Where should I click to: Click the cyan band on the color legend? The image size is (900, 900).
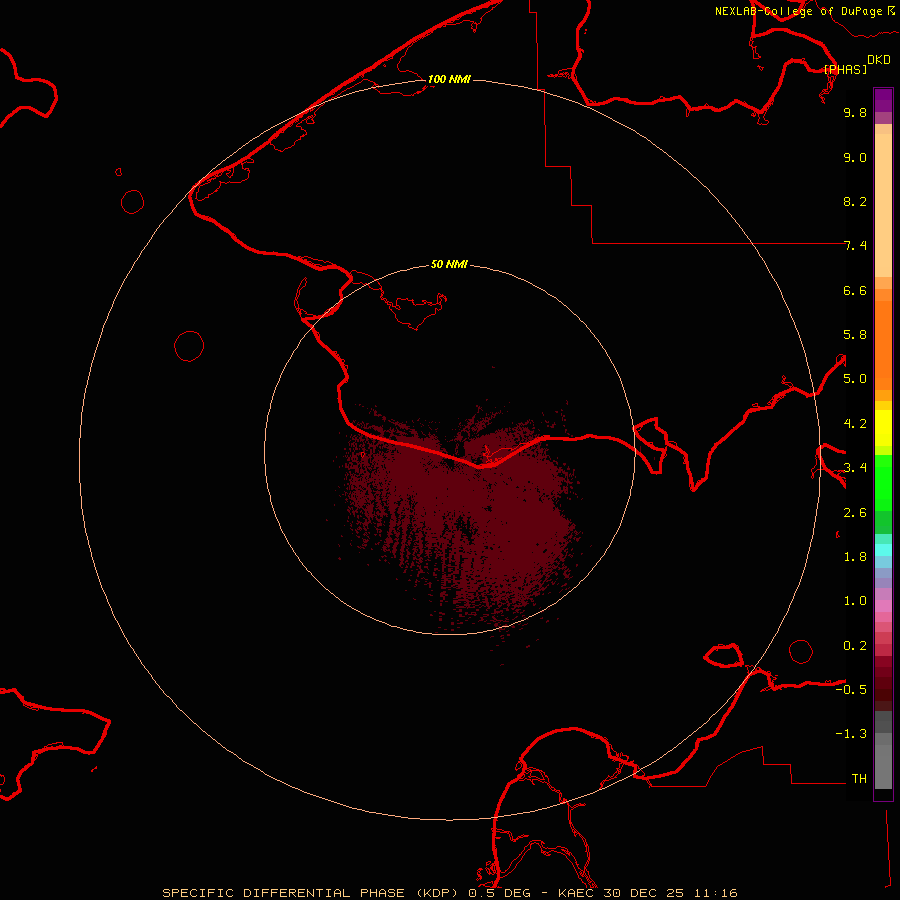click(x=883, y=549)
